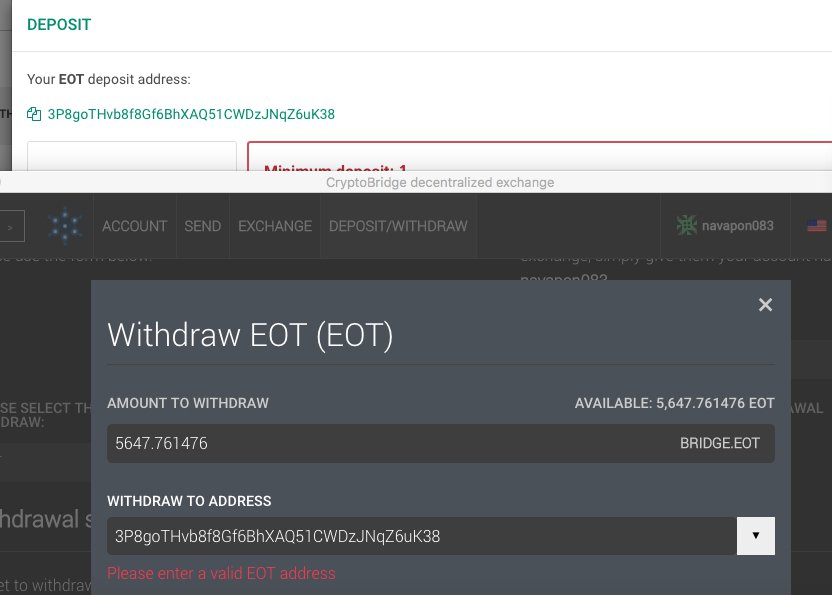Click the DEPOSIT heading text

click(x=59, y=24)
